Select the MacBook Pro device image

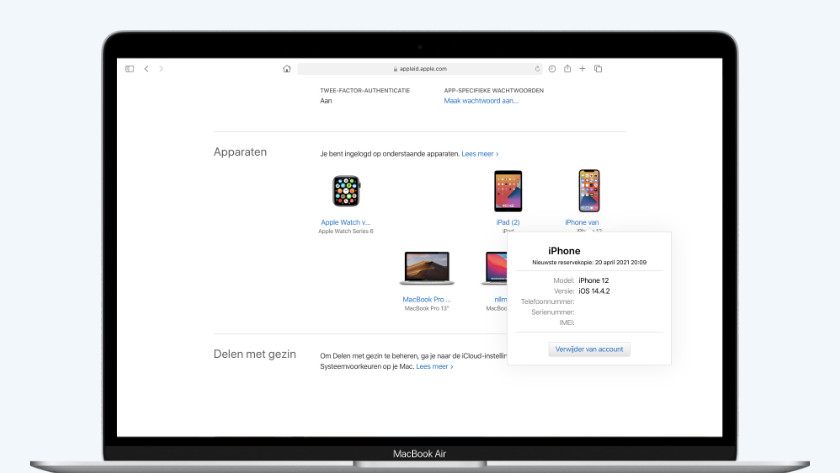pos(427,268)
